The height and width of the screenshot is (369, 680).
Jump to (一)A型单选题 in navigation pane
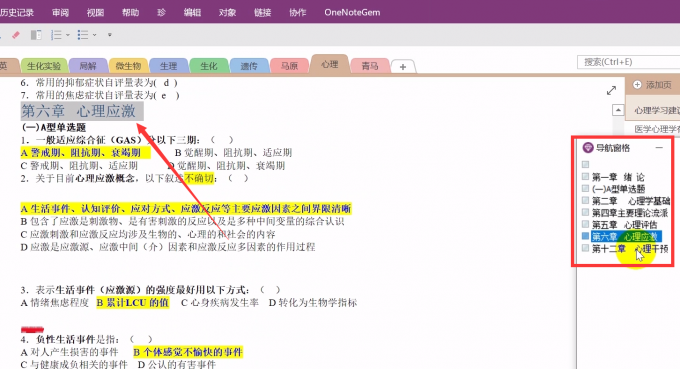(x=618, y=189)
